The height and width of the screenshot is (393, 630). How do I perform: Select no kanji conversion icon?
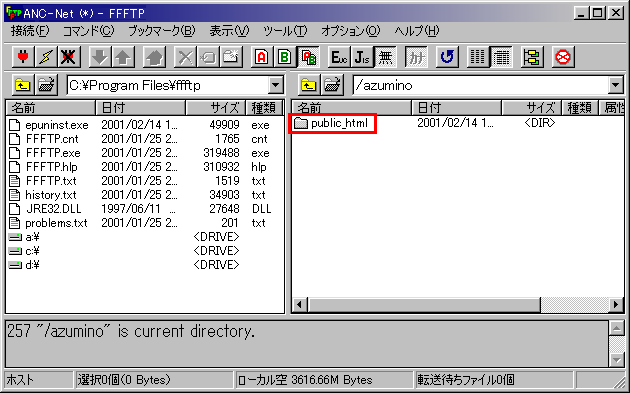(385, 57)
